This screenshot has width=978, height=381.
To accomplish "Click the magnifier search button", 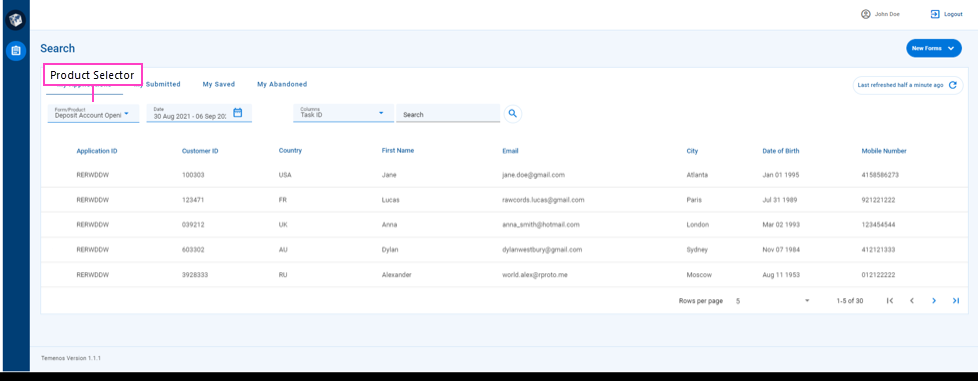I will pyautogui.click(x=513, y=113).
